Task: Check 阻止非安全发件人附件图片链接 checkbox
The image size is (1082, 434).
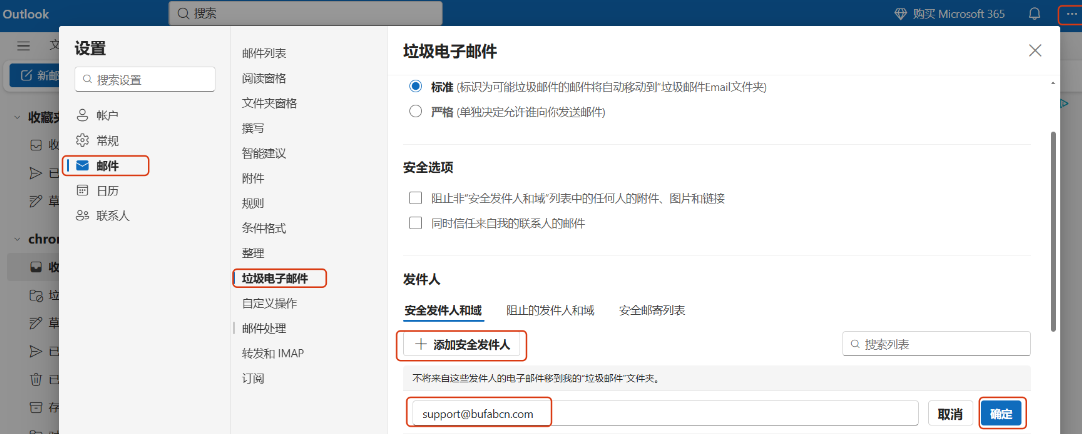Action: 415,198
